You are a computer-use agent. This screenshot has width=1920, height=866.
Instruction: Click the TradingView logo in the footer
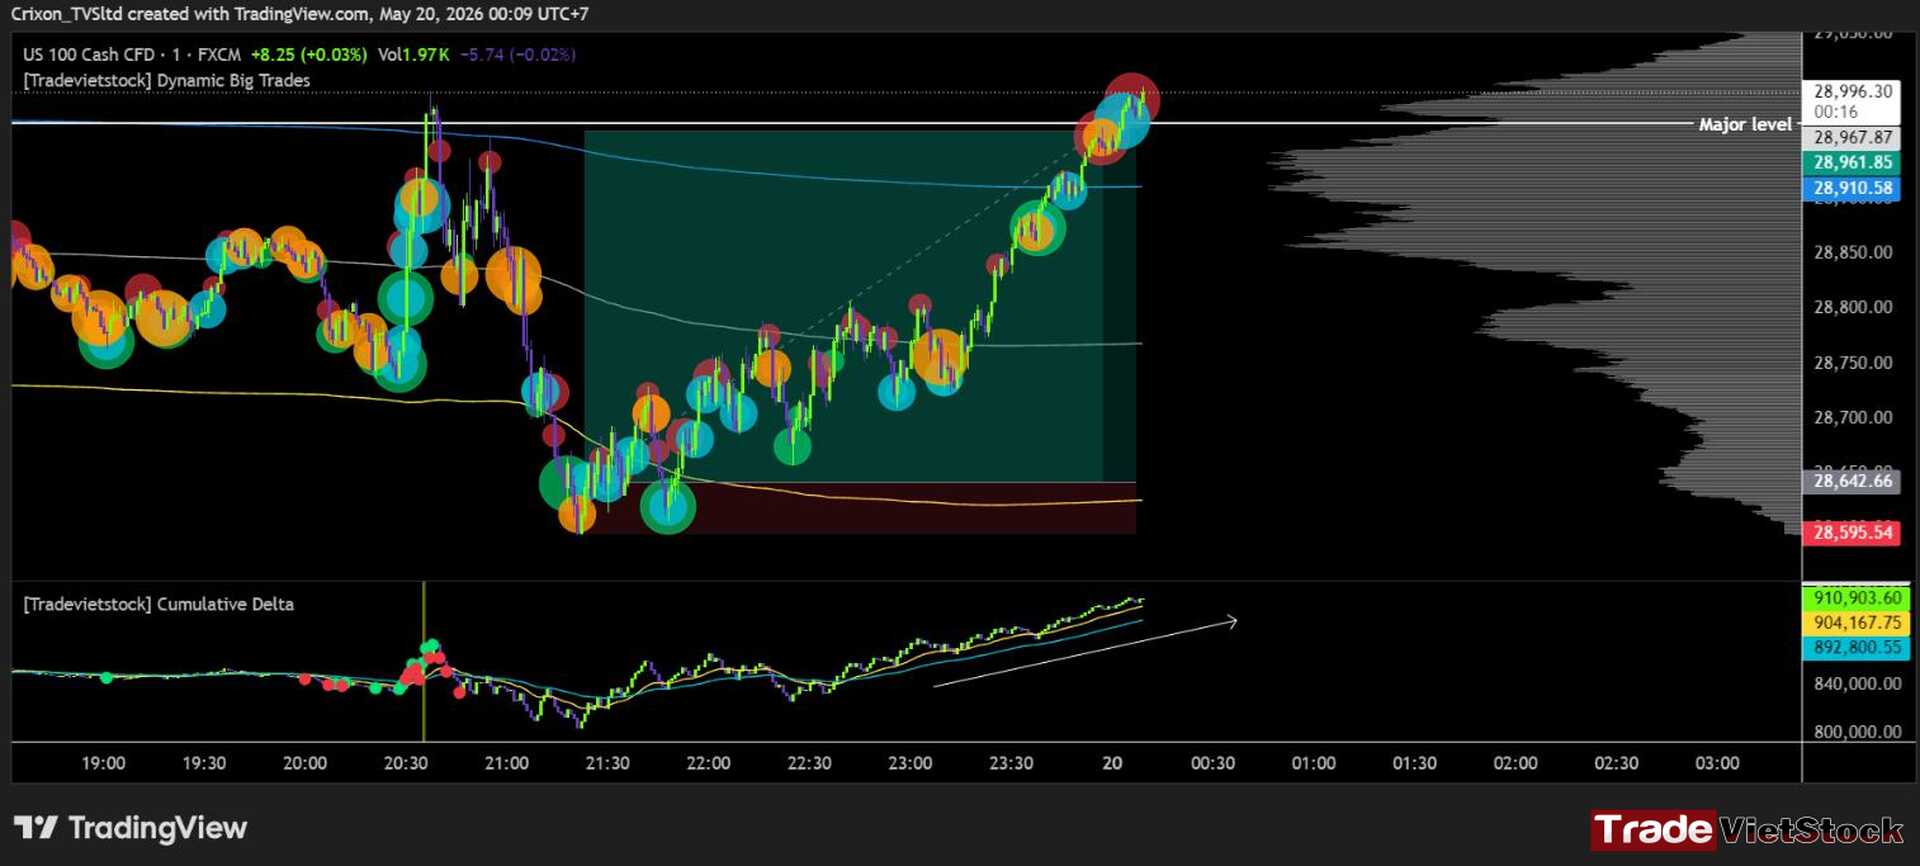131,828
